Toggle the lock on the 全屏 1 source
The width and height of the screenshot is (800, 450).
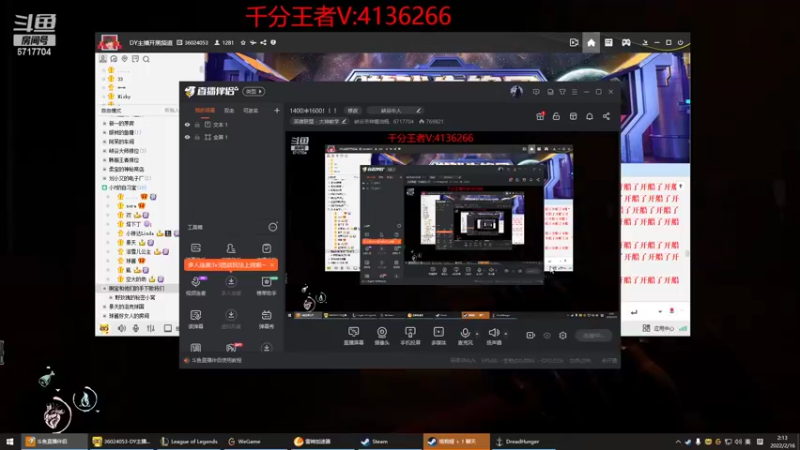pyautogui.click(x=197, y=137)
